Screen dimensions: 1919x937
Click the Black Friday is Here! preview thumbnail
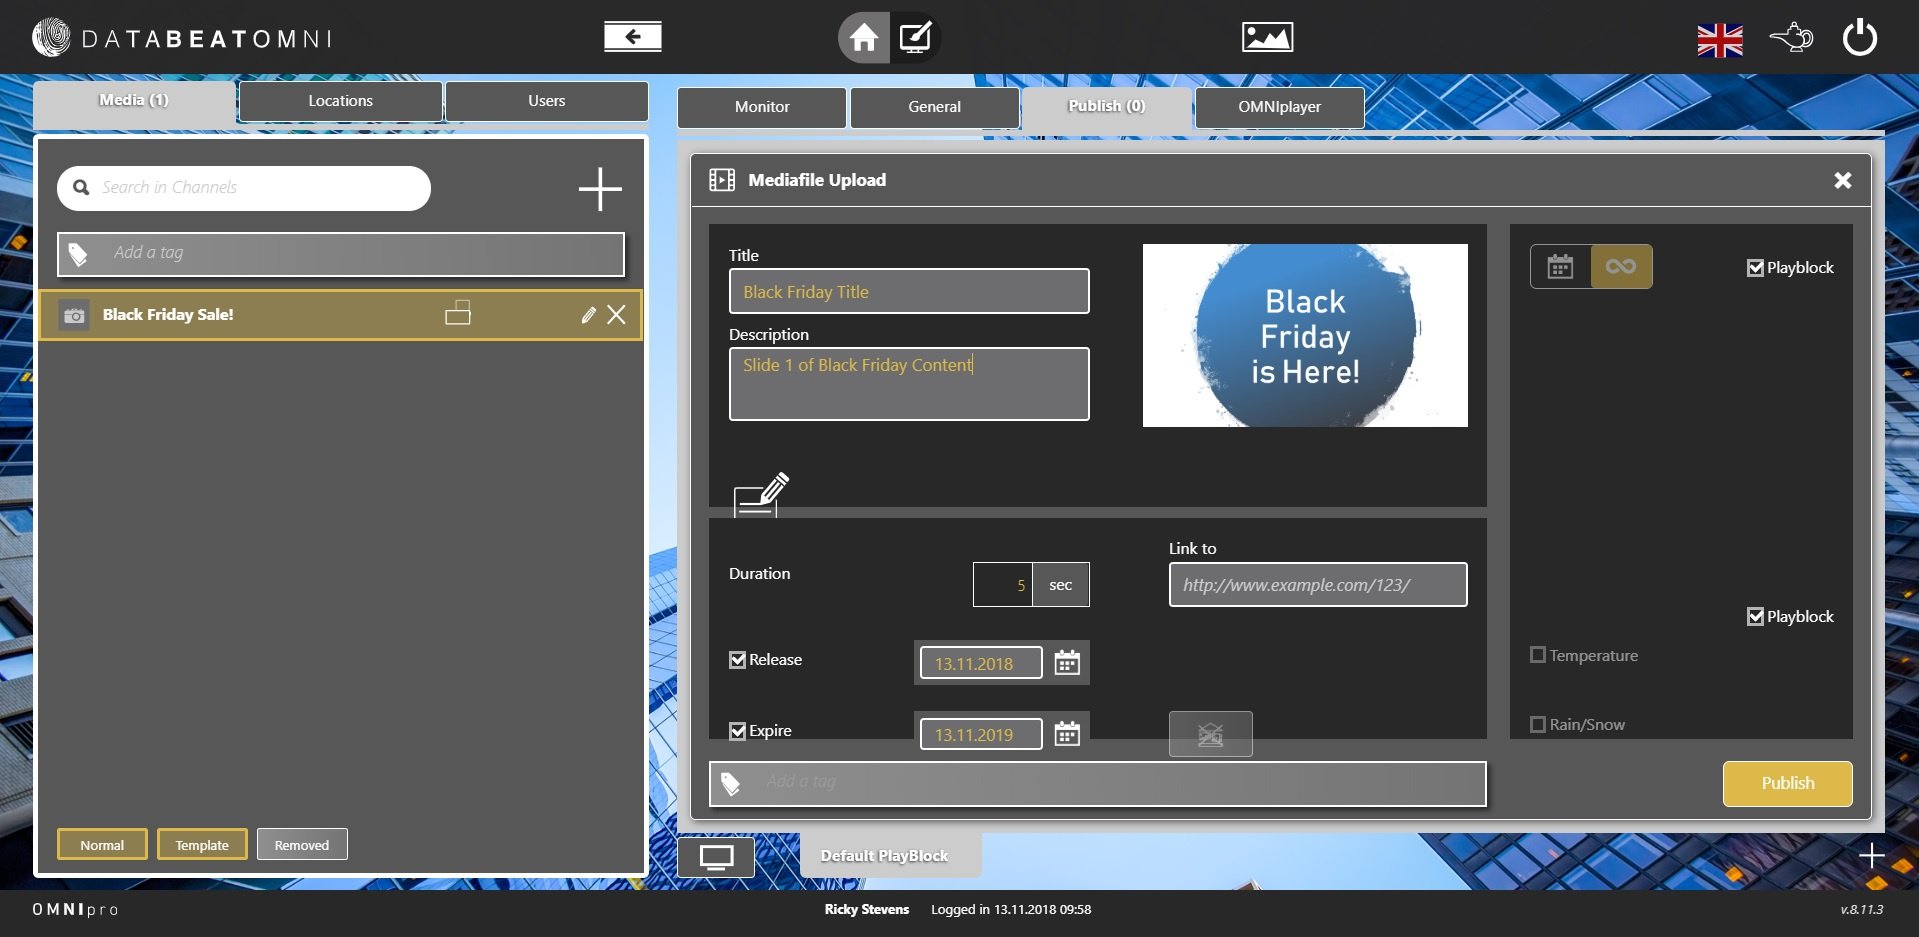click(1305, 336)
